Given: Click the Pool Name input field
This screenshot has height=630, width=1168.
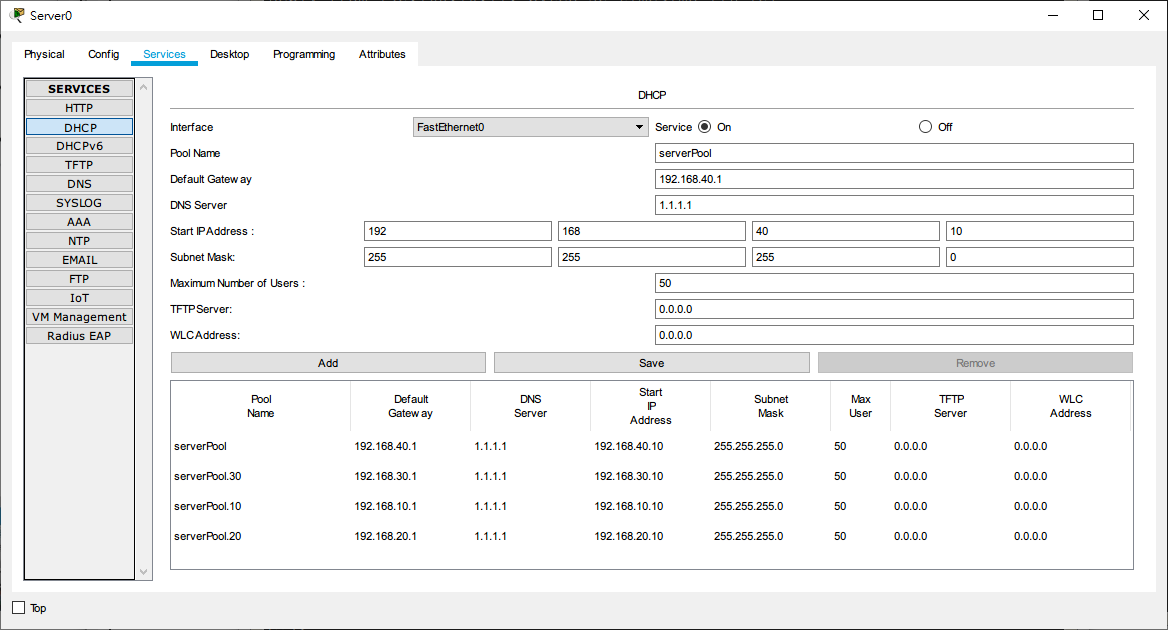Looking at the screenshot, I should click(x=893, y=153).
